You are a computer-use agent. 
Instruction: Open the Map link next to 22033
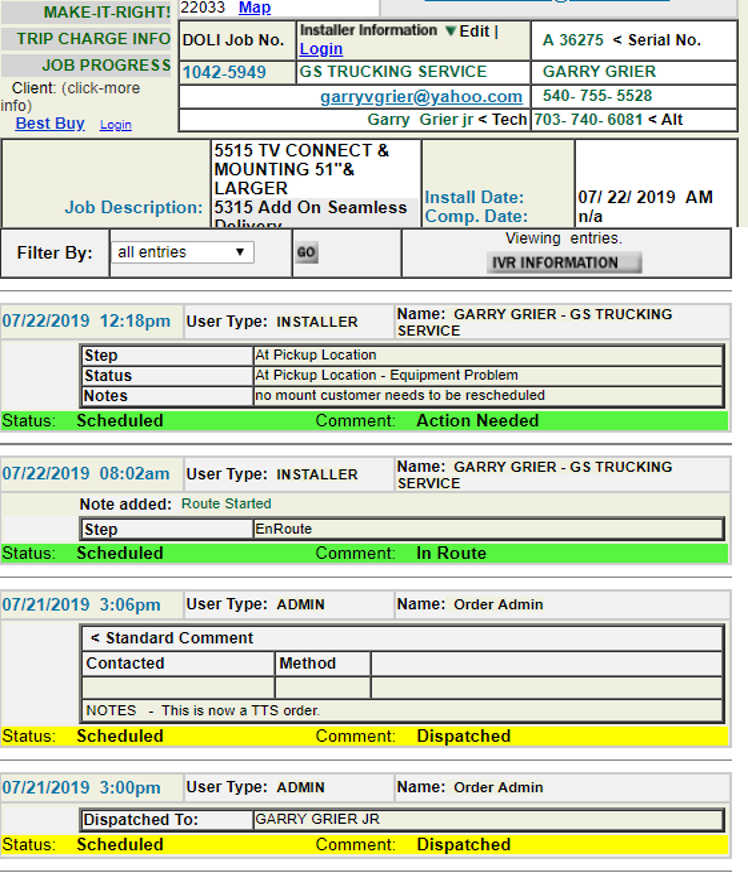[x=254, y=8]
